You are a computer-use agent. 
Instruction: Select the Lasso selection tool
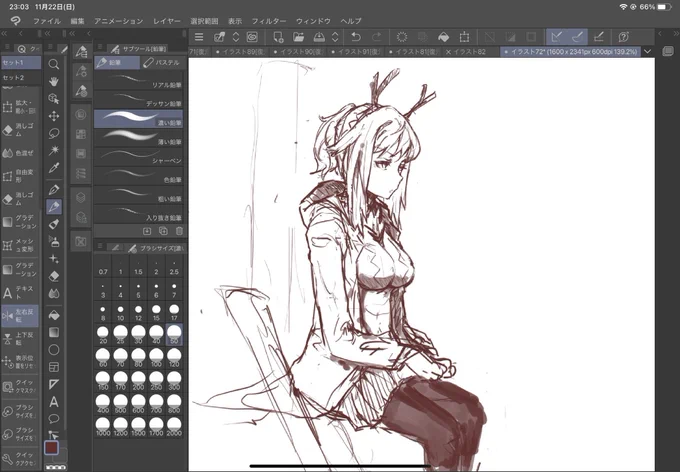coord(54,134)
